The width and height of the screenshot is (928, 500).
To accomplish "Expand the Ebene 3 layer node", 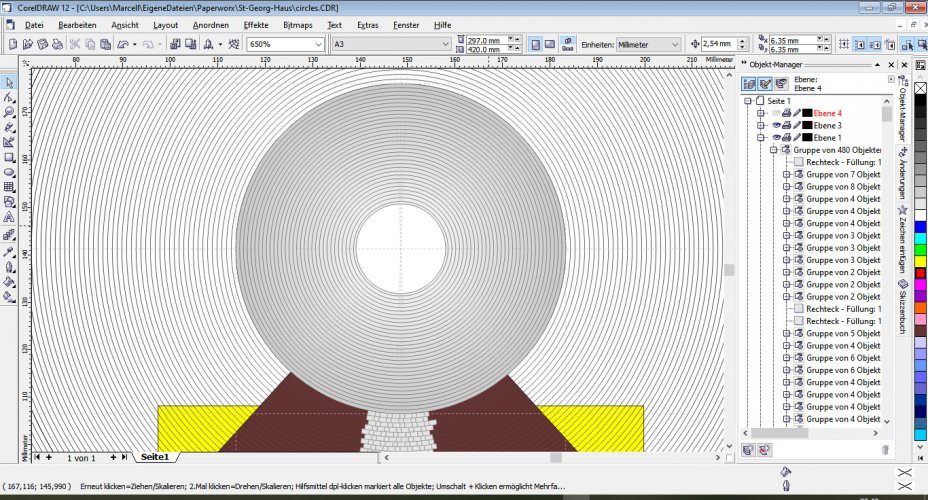I will [x=761, y=125].
